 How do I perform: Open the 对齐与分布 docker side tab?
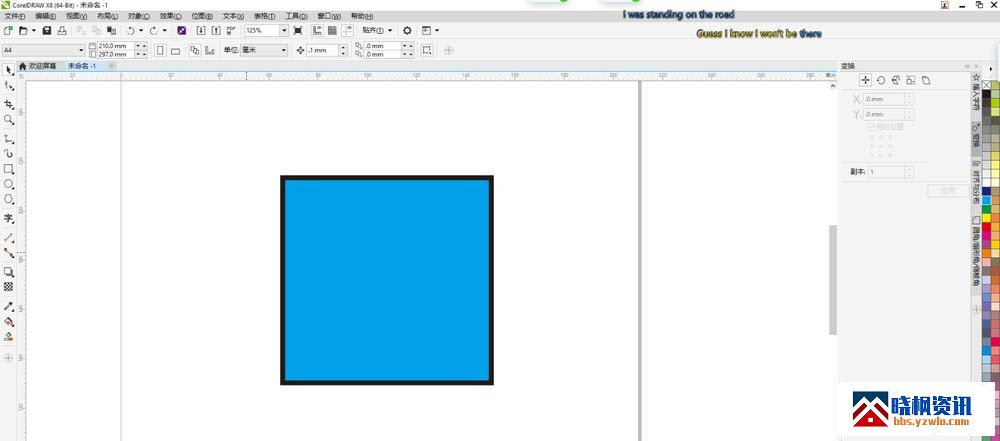[976, 182]
